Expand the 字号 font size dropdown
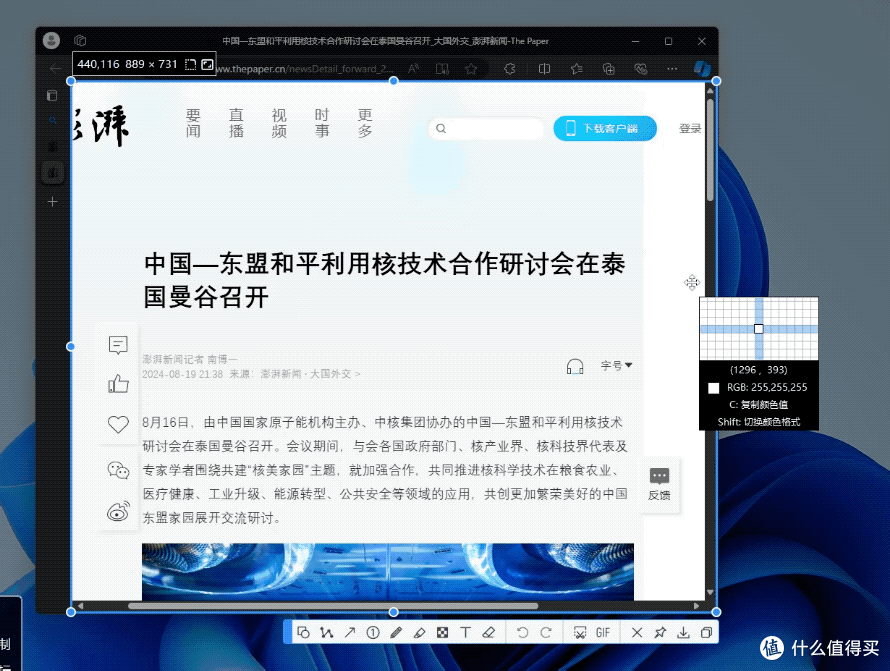 point(616,366)
